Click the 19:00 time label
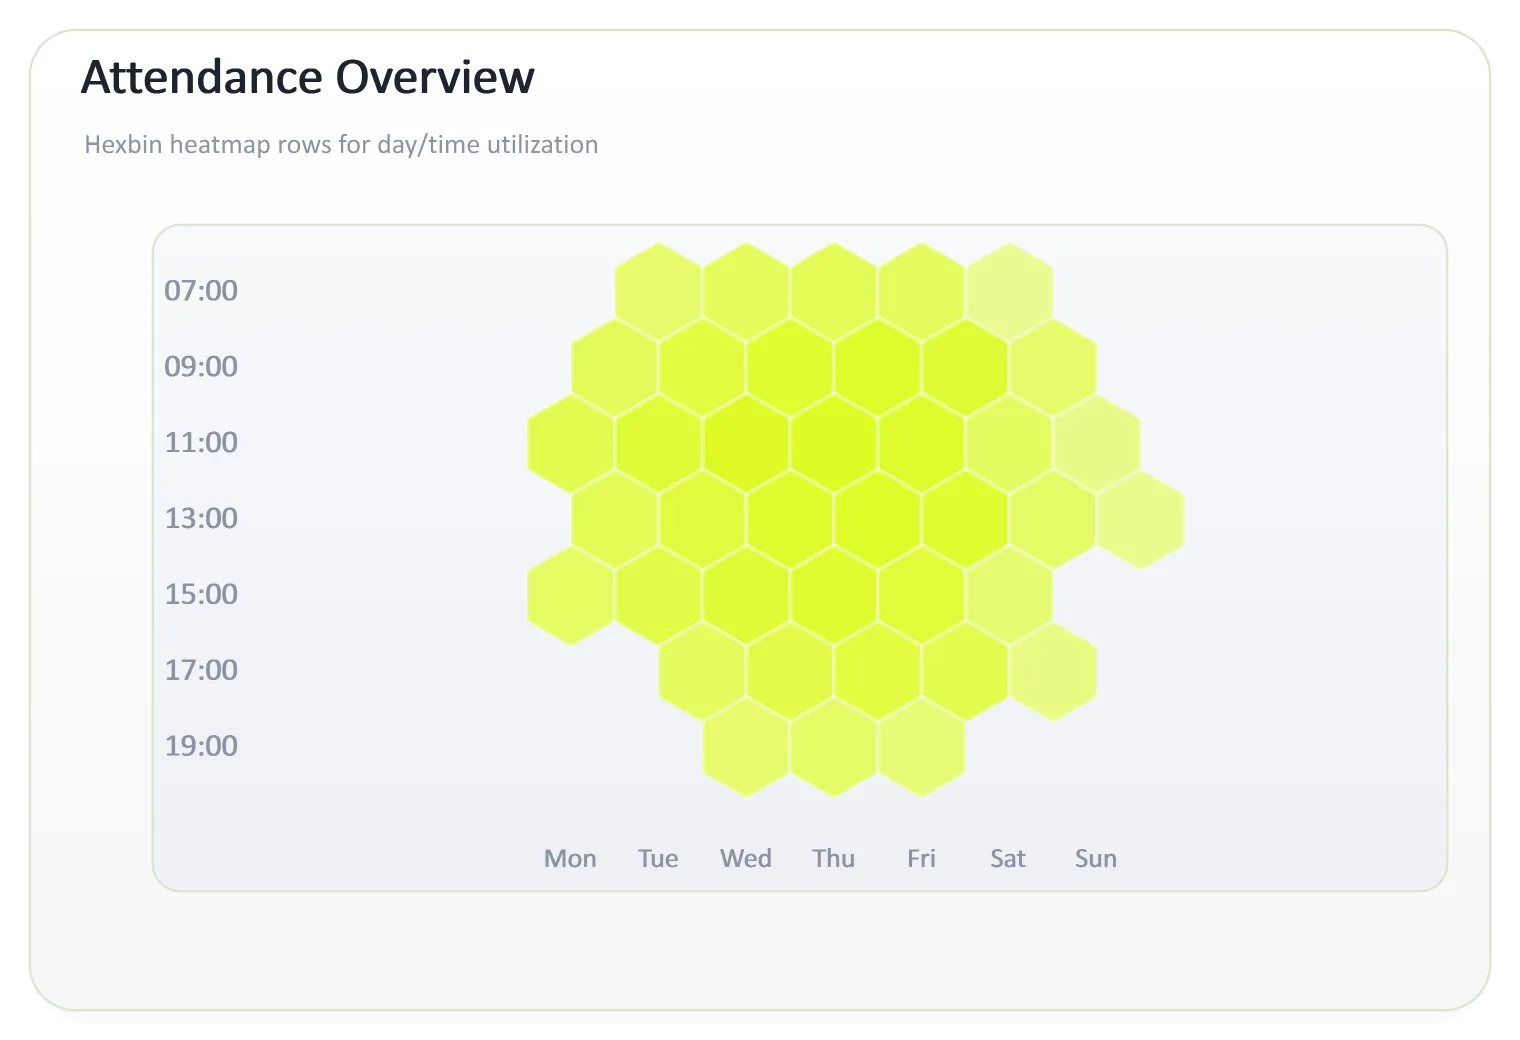The image size is (1520, 1040). [201, 747]
